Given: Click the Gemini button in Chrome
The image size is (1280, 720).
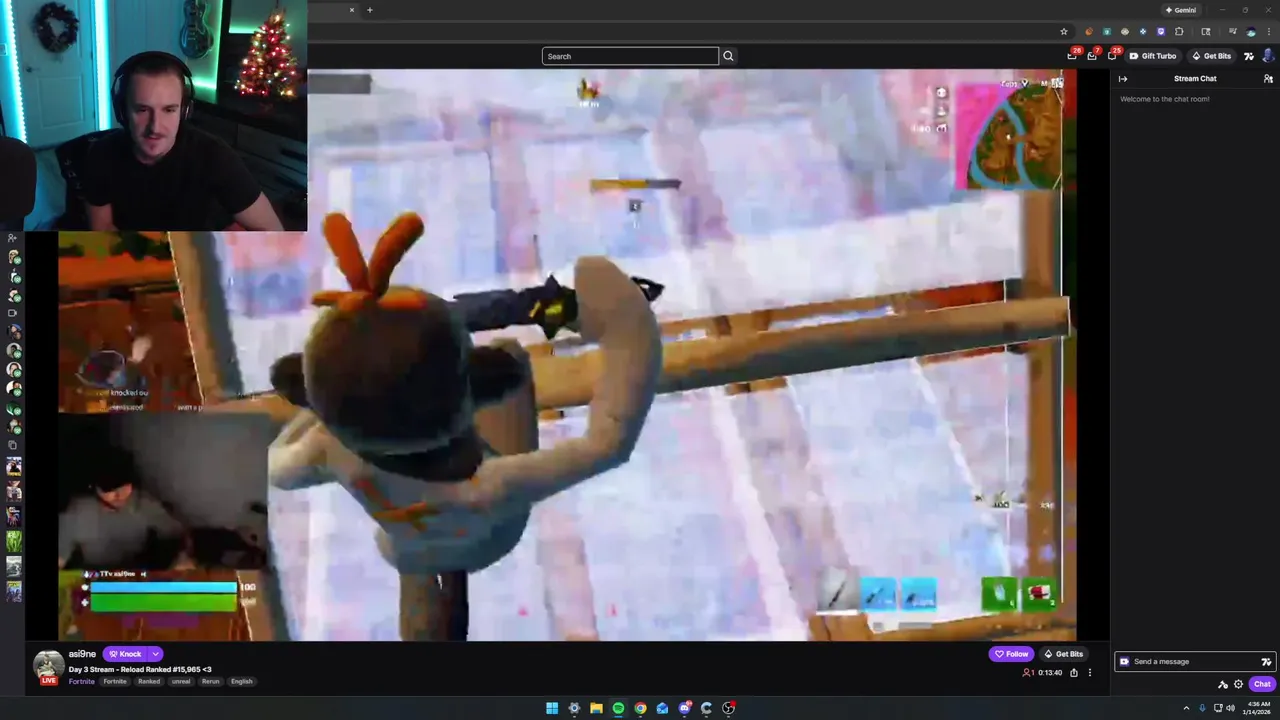Looking at the screenshot, I should 1181,10.
